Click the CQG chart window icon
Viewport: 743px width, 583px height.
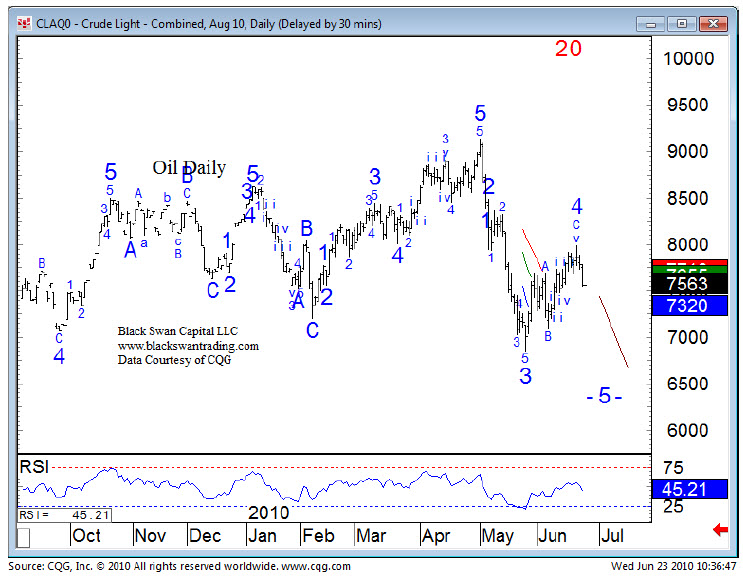click(24, 23)
